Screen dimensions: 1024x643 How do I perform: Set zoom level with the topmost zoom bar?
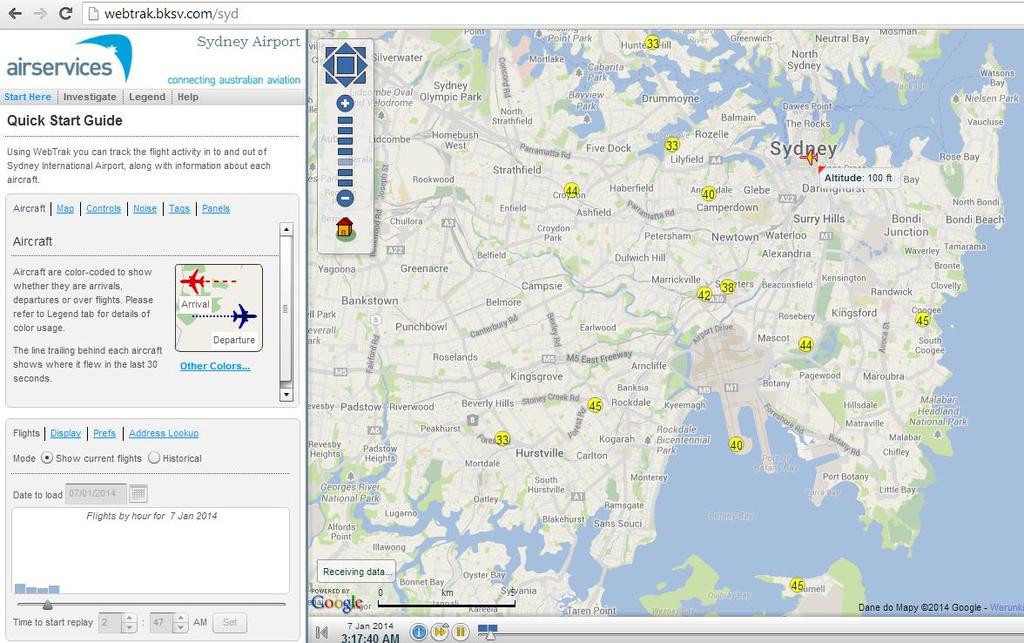click(345, 120)
